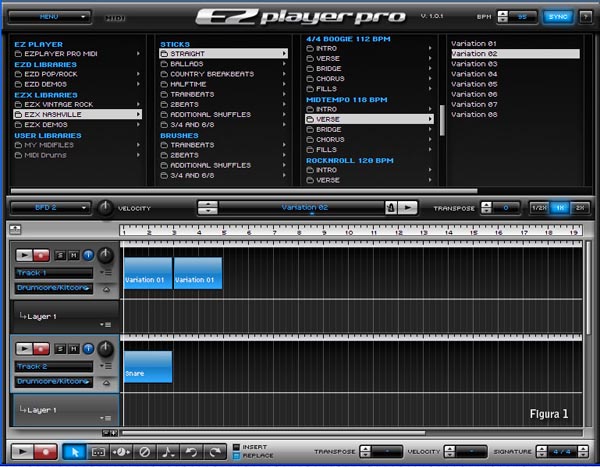Screen dimensions: 600x467
Task: Open EZD Pop/Rock library folder
Action: pyautogui.click(x=78, y=74)
